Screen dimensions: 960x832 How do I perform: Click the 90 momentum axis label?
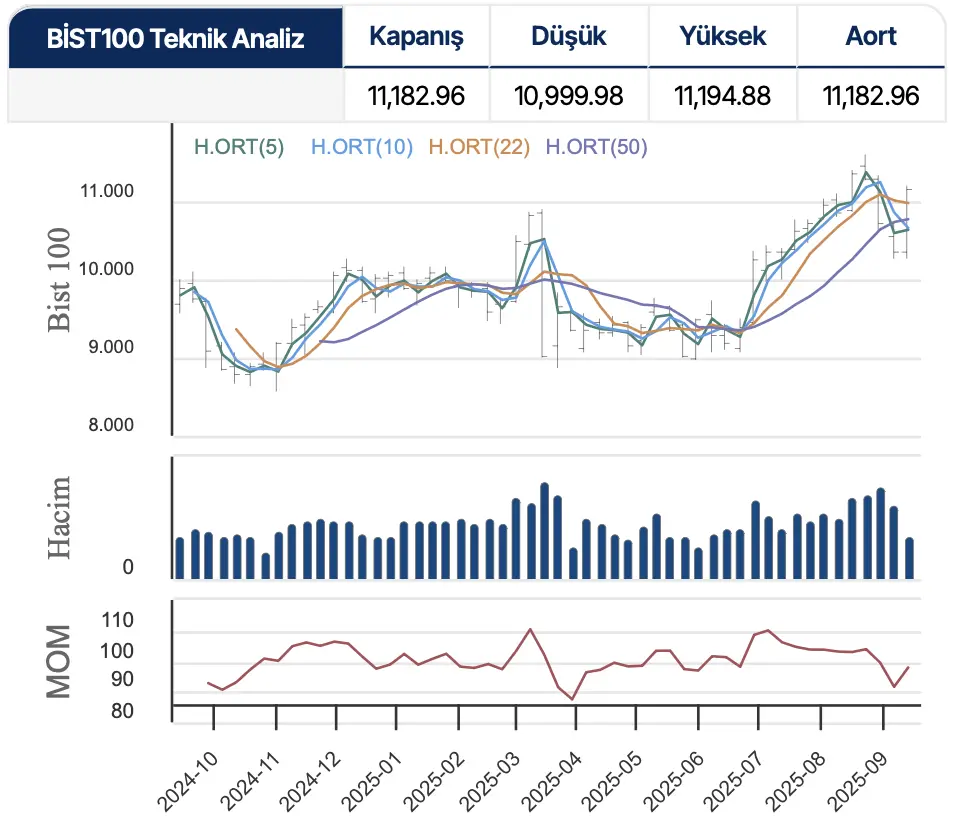coord(121,680)
